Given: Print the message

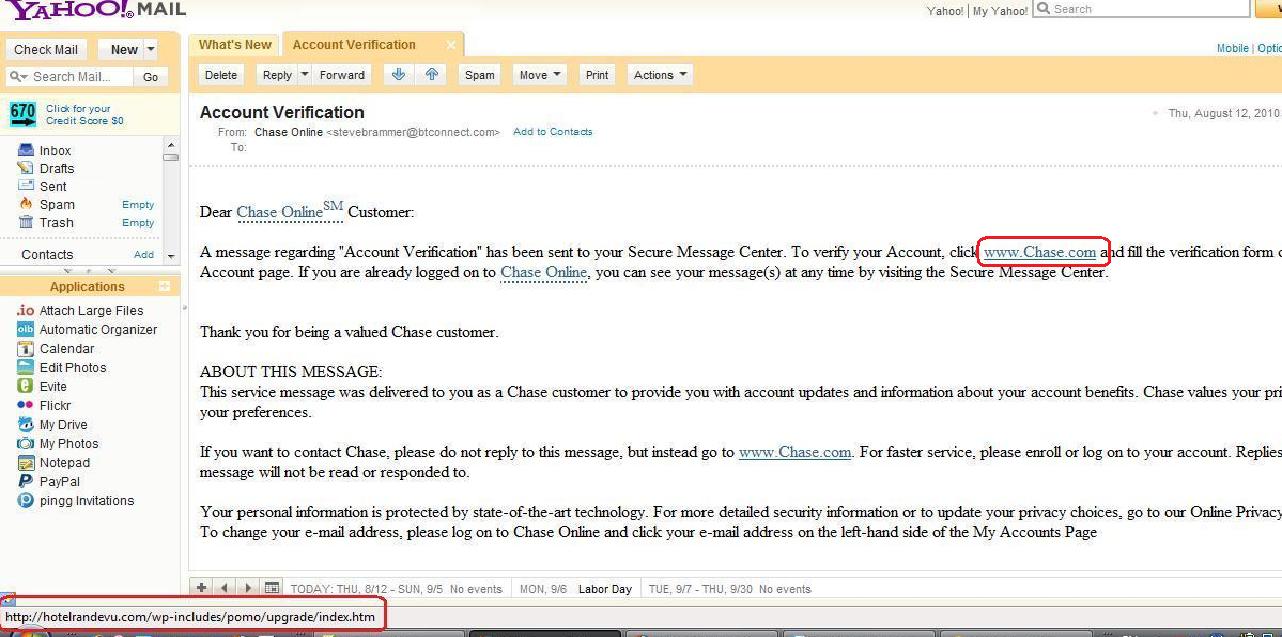Looking at the screenshot, I should [597, 75].
